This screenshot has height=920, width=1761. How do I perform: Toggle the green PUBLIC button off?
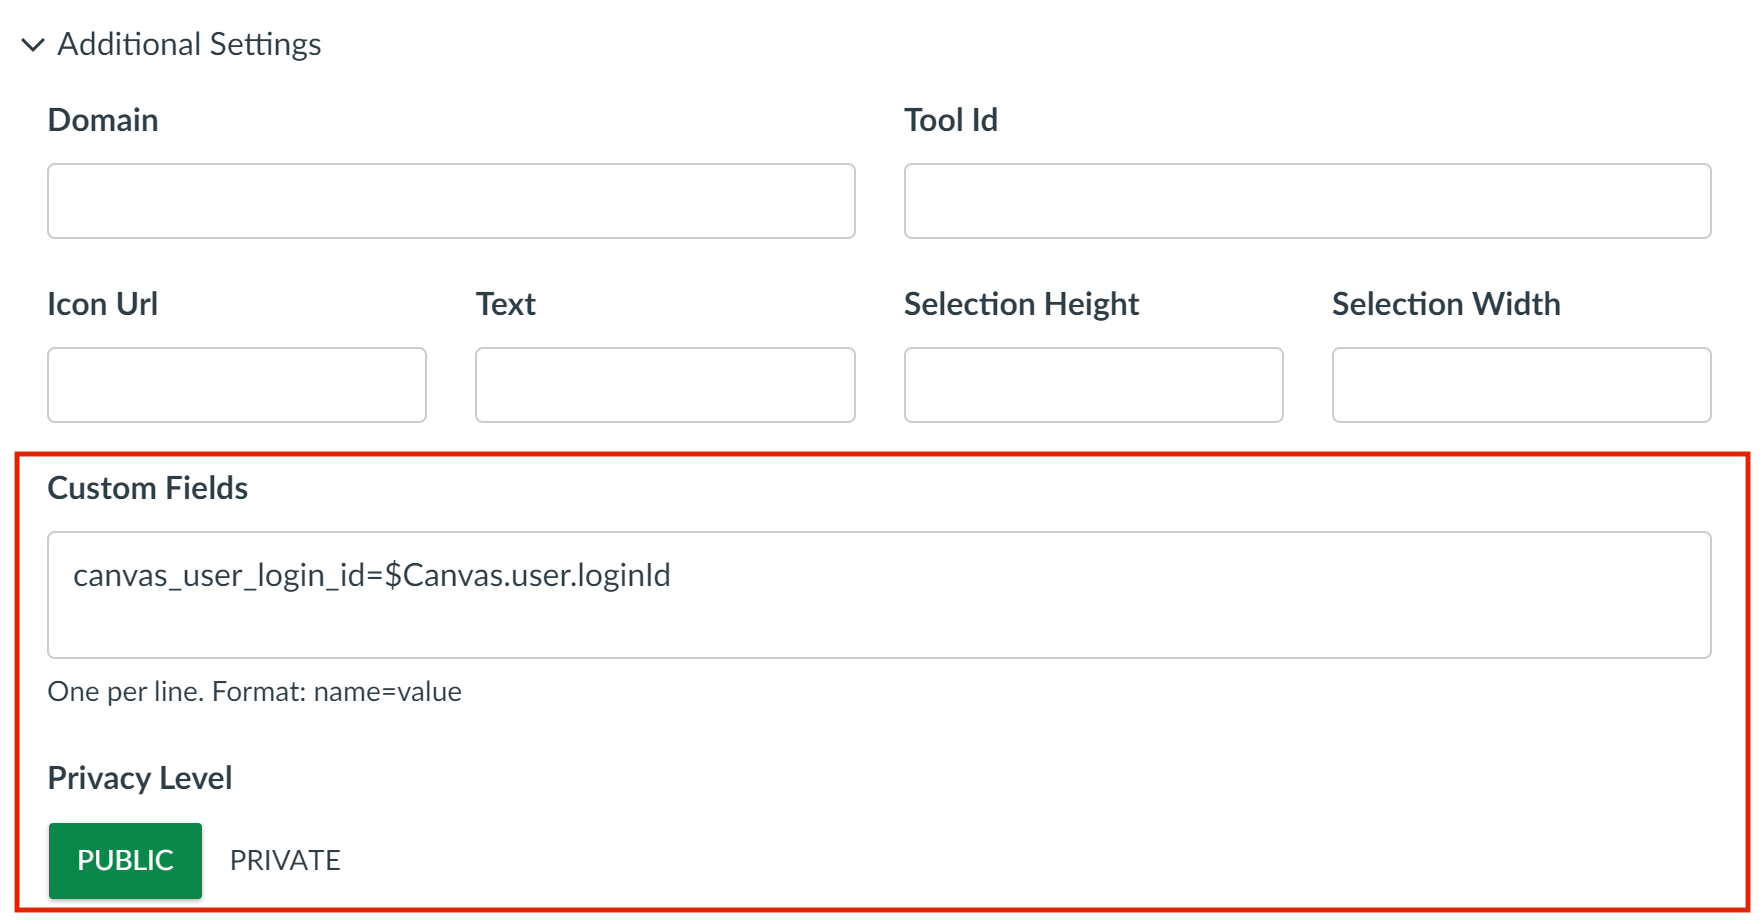[124, 860]
